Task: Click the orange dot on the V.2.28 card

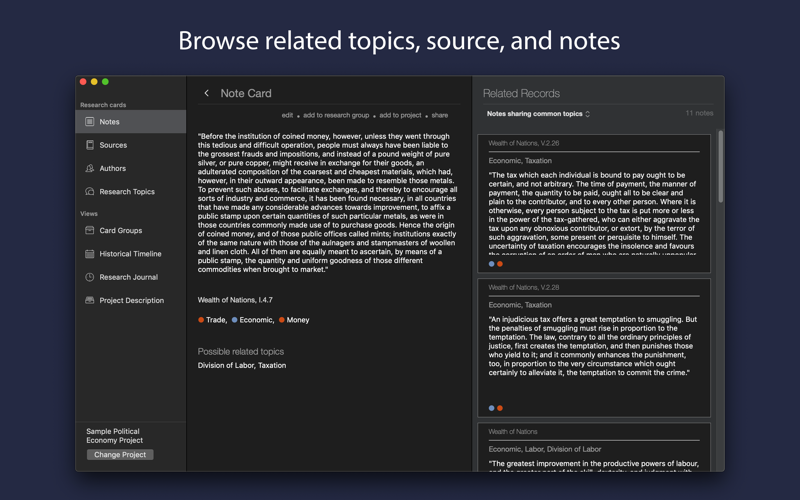Action: coord(500,408)
